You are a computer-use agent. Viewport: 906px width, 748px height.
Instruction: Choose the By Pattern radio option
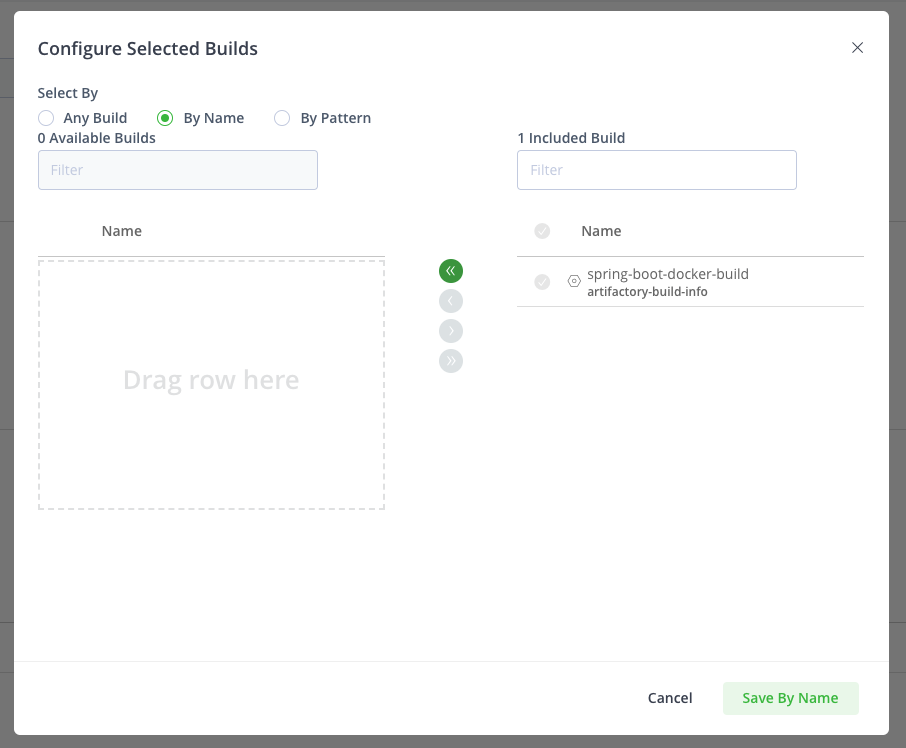(282, 118)
